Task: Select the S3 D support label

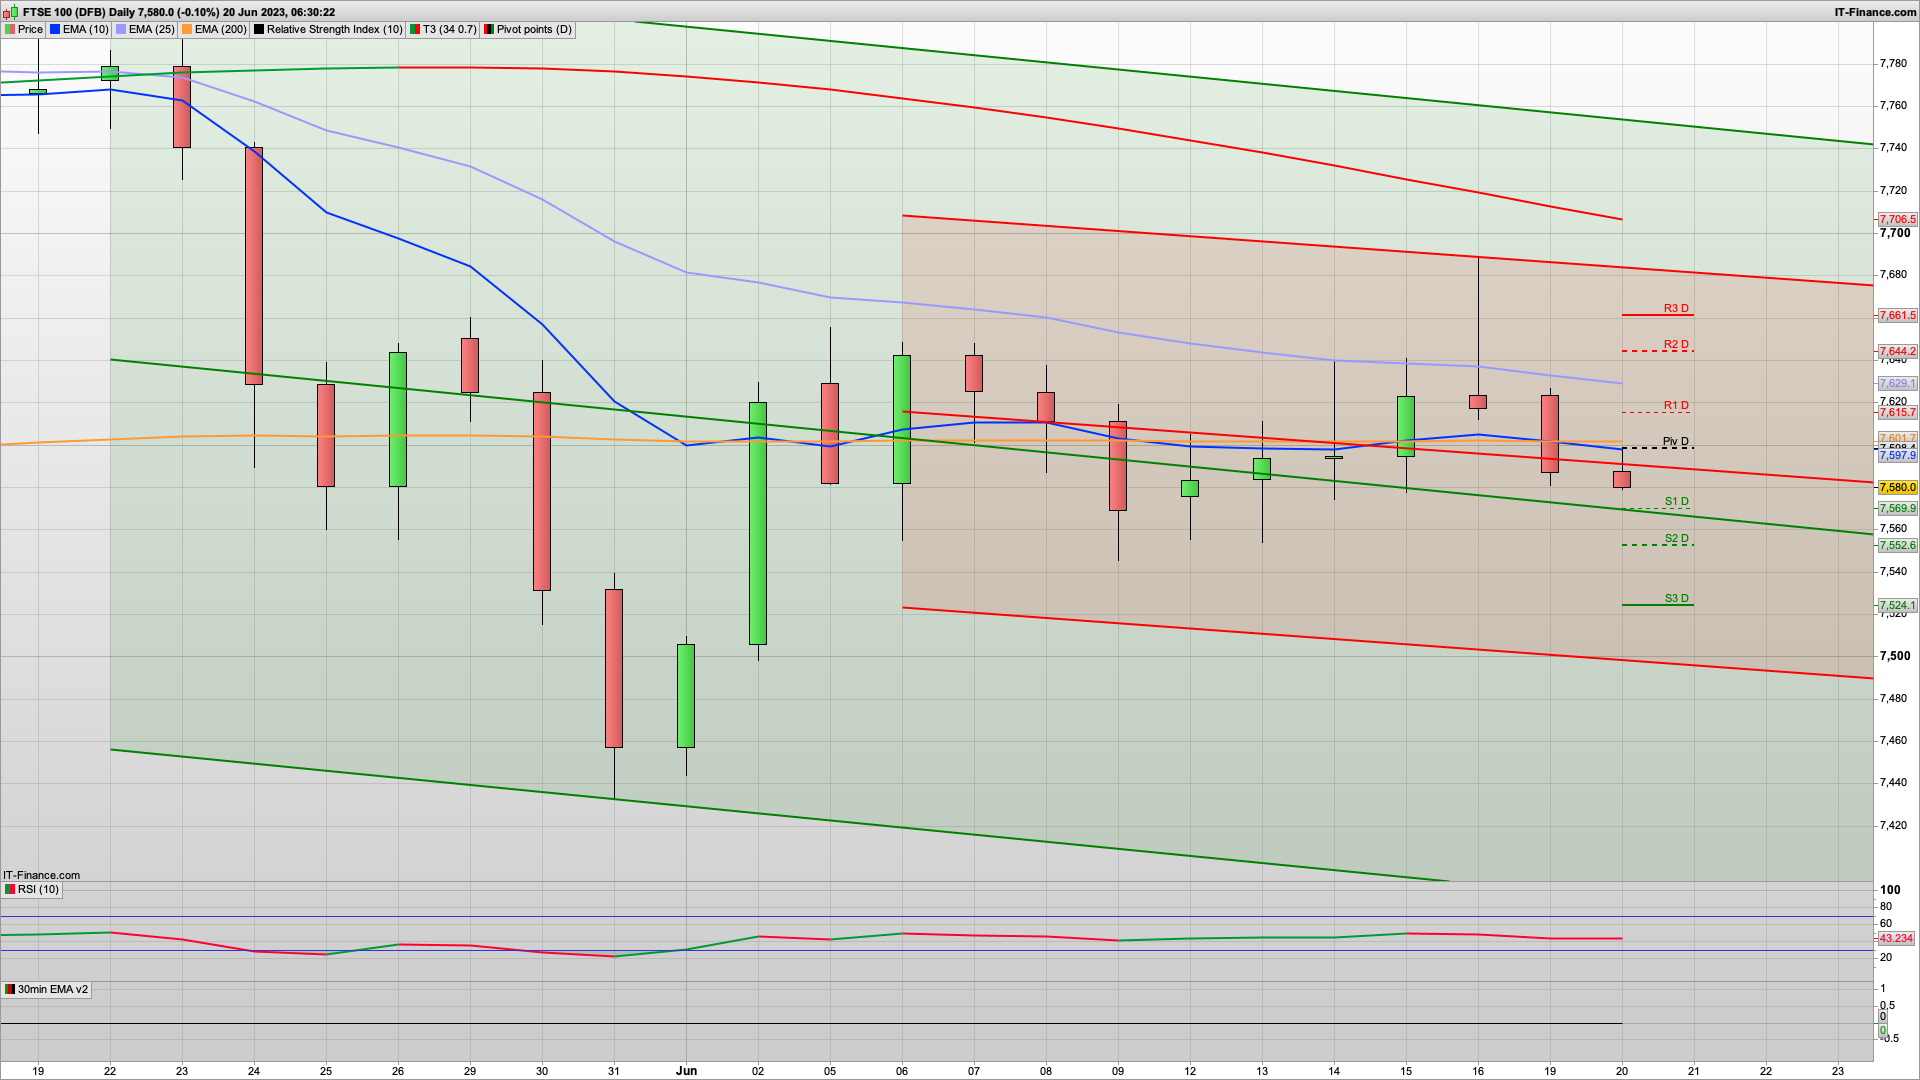Action: pyautogui.click(x=1676, y=598)
